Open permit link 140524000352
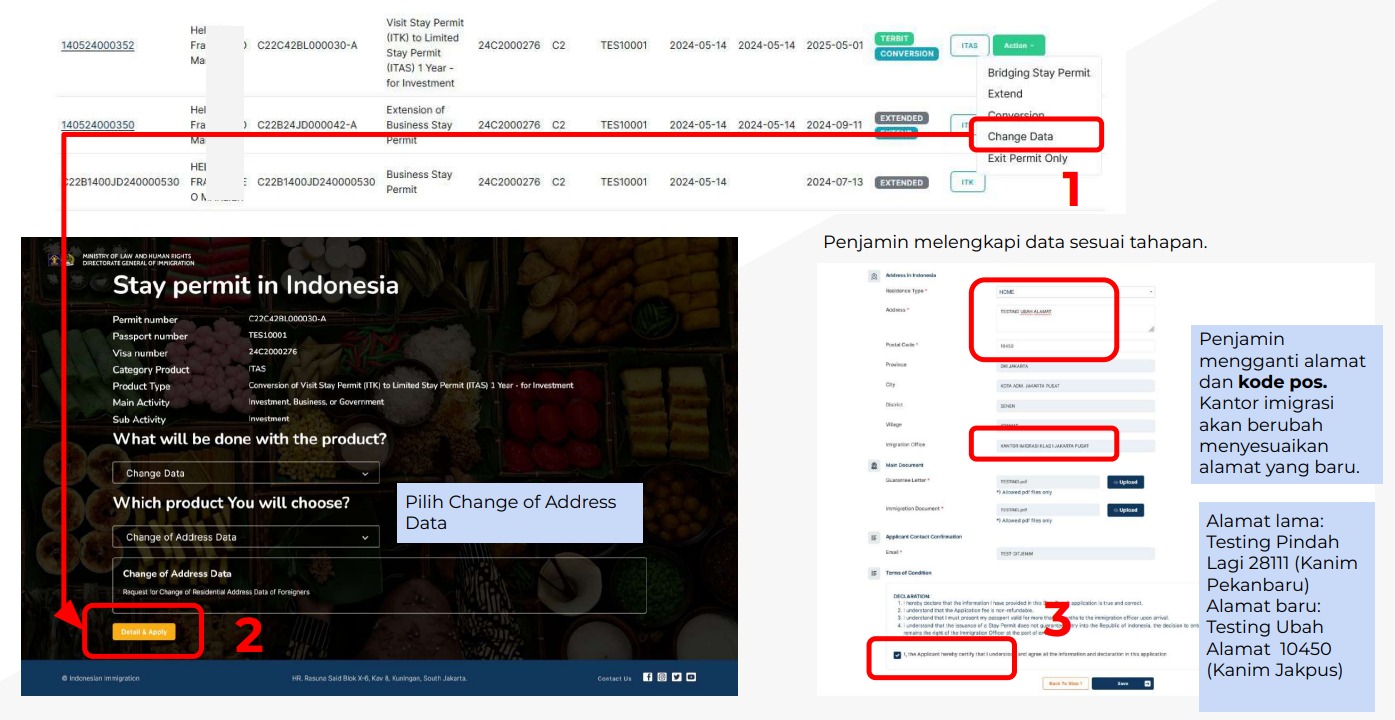This screenshot has width=1395, height=720. [x=98, y=46]
